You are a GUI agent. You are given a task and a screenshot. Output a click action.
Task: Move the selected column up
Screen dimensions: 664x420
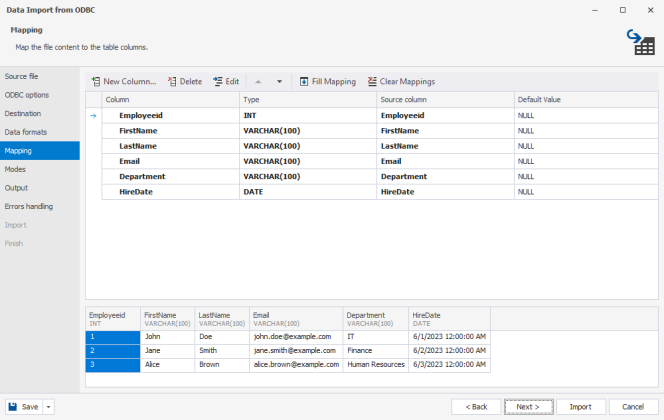pyautogui.click(x=258, y=81)
